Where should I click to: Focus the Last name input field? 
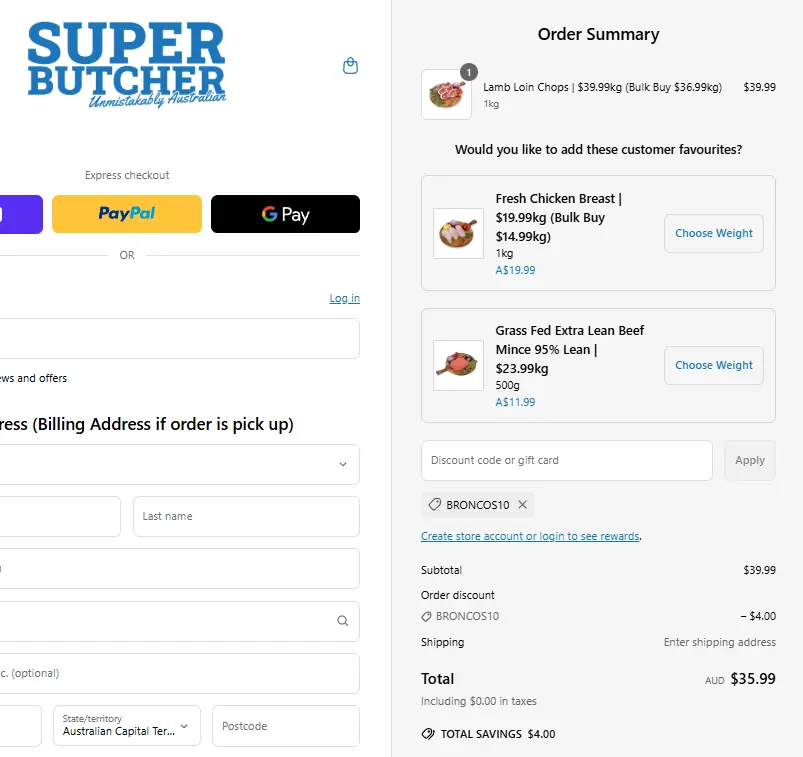[x=246, y=516]
